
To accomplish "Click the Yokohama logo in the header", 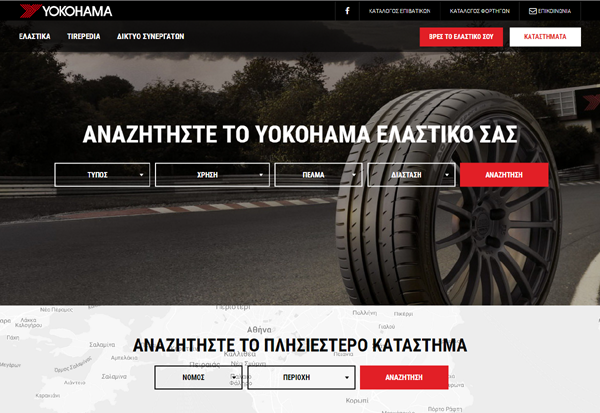I will 66,11.
